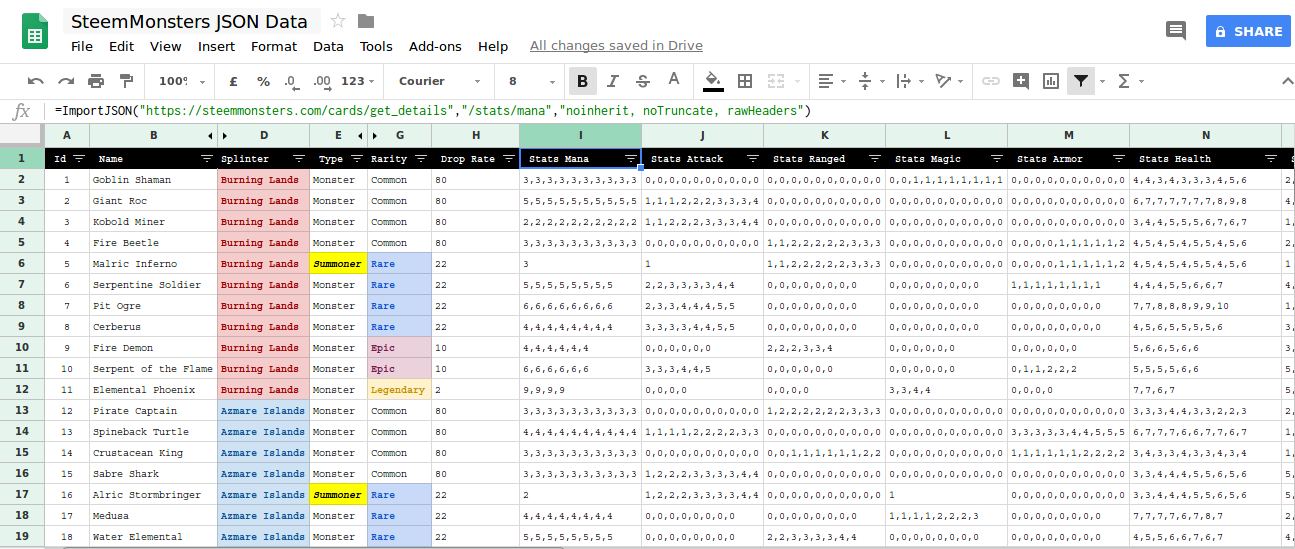Image resolution: width=1295 pixels, height=549 pixels.
Task: Open the Format menu
Action: (x=274, y=46)
